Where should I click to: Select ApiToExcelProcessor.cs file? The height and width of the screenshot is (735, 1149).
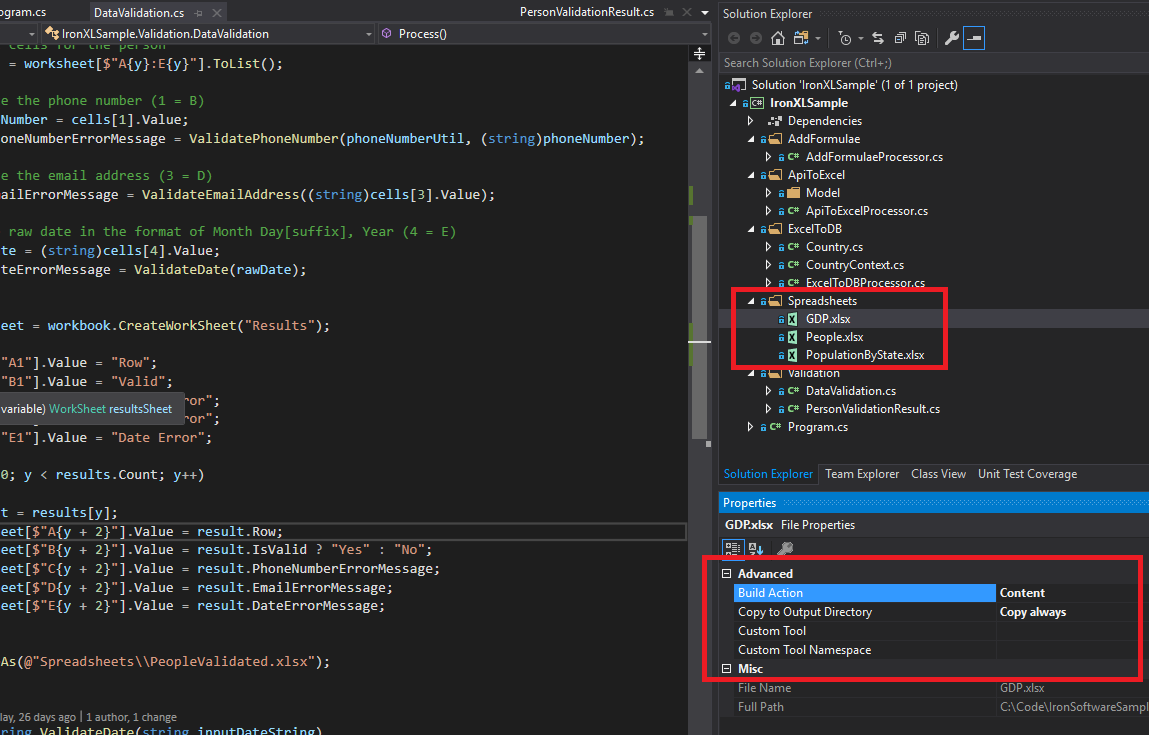(x=867, y=211)
